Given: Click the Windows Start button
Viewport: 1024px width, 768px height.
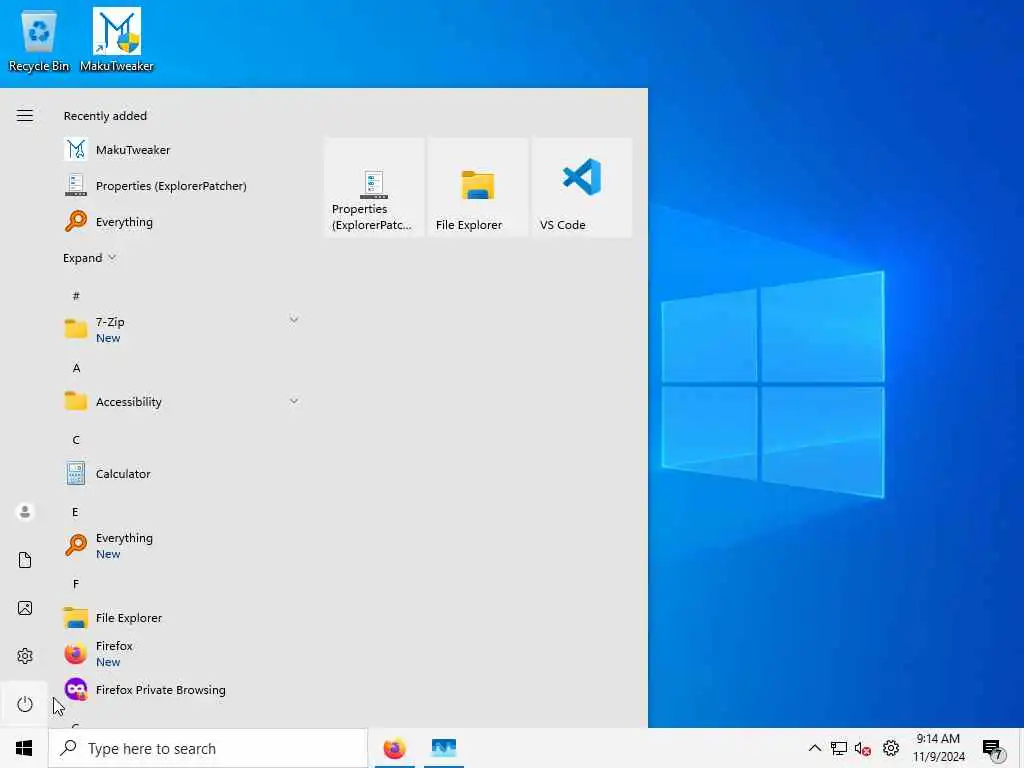Looking at the screenshot, I should tap(24, 748).
